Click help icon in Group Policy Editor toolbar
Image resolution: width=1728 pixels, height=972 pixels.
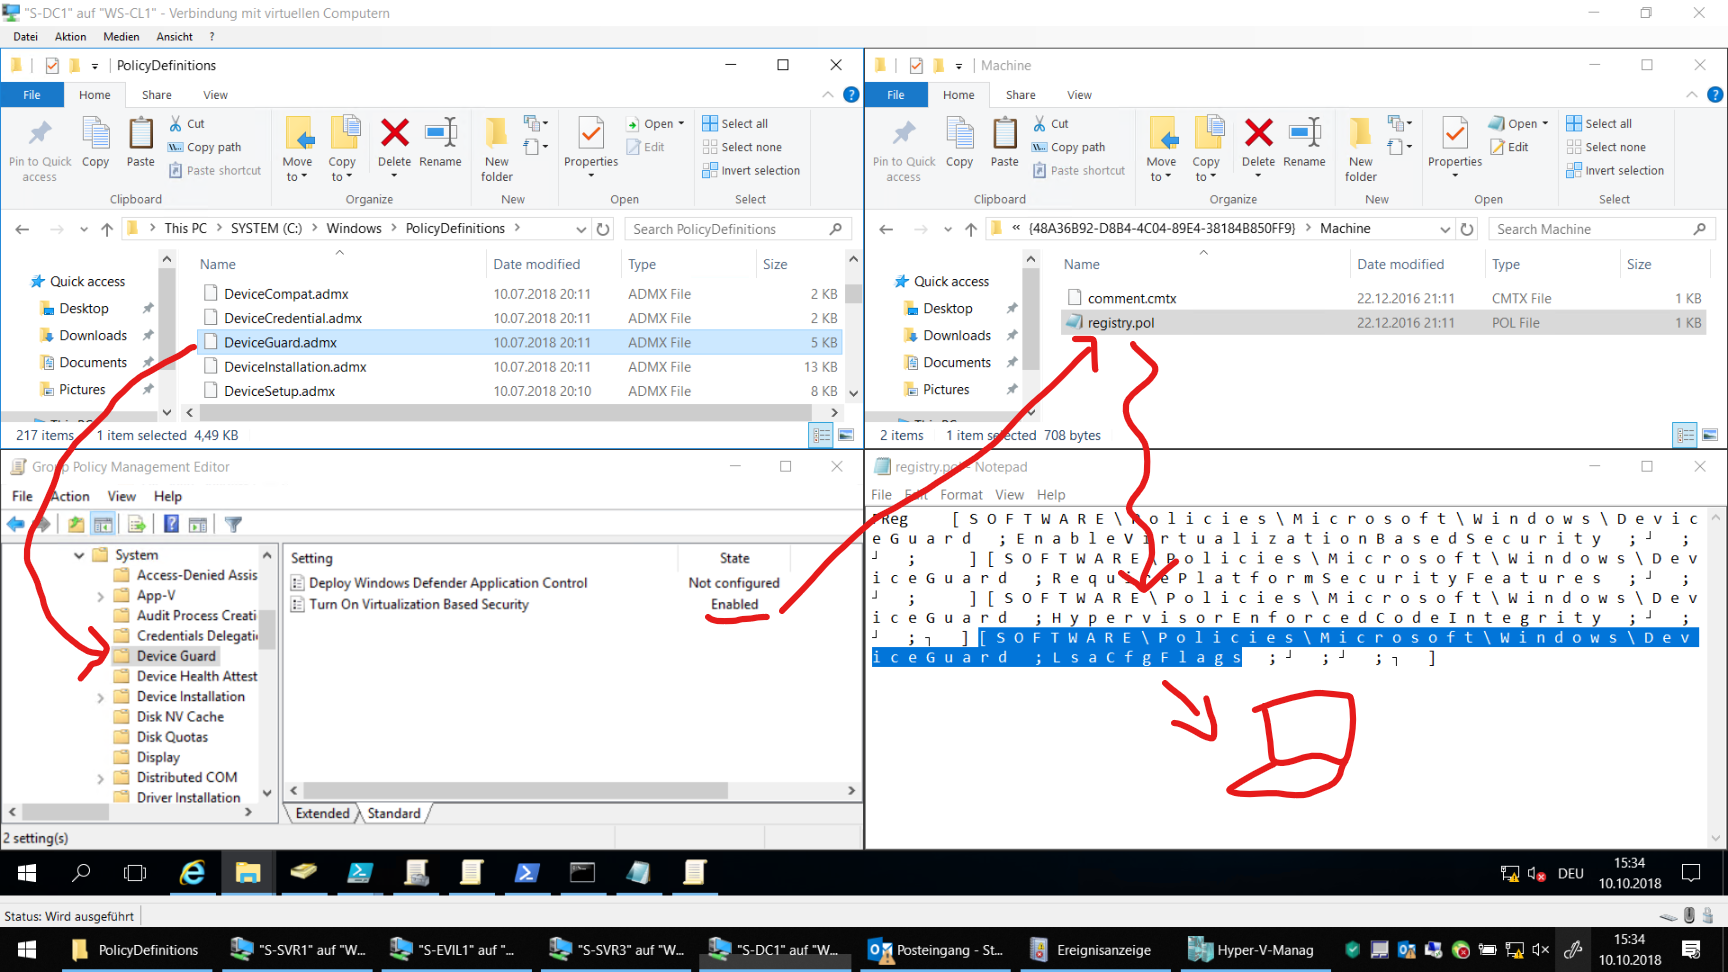point(171,524)
